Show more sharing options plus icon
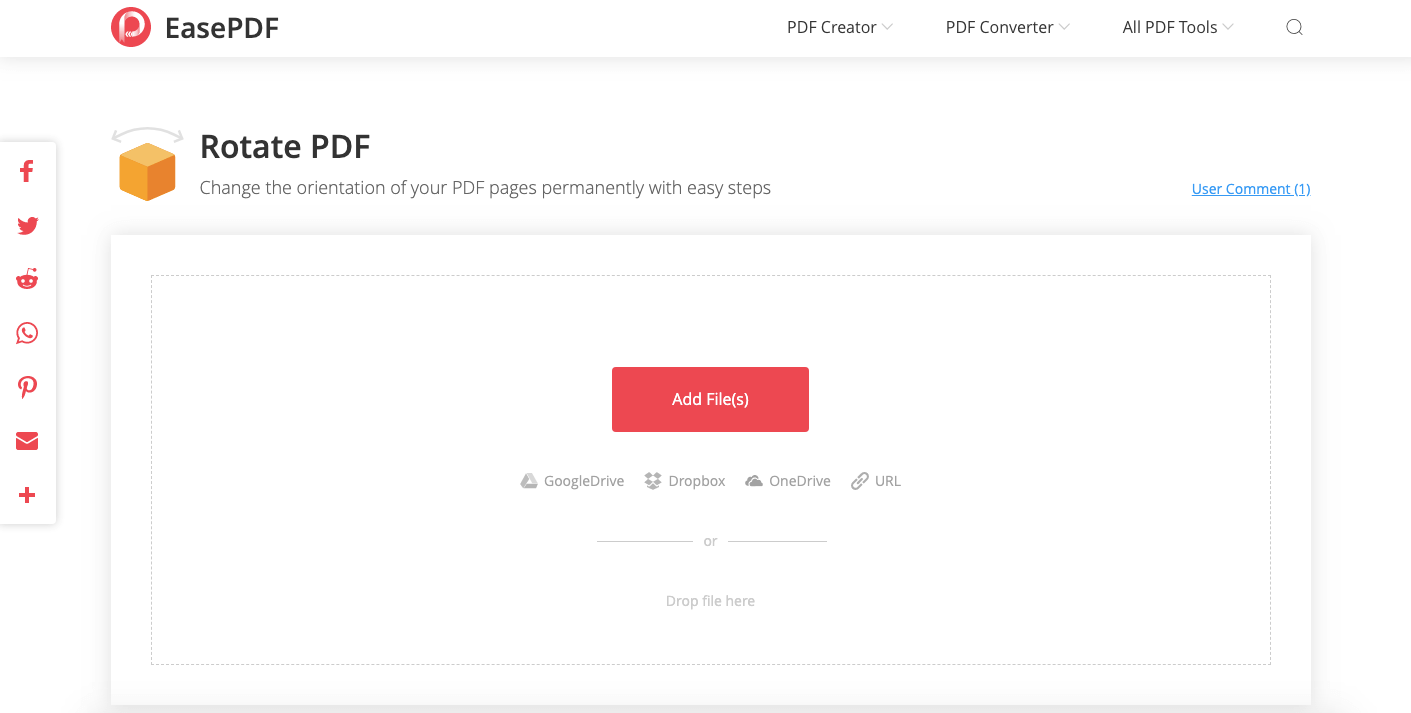This screenshot has height=713, width=1411. pos(27,495)
